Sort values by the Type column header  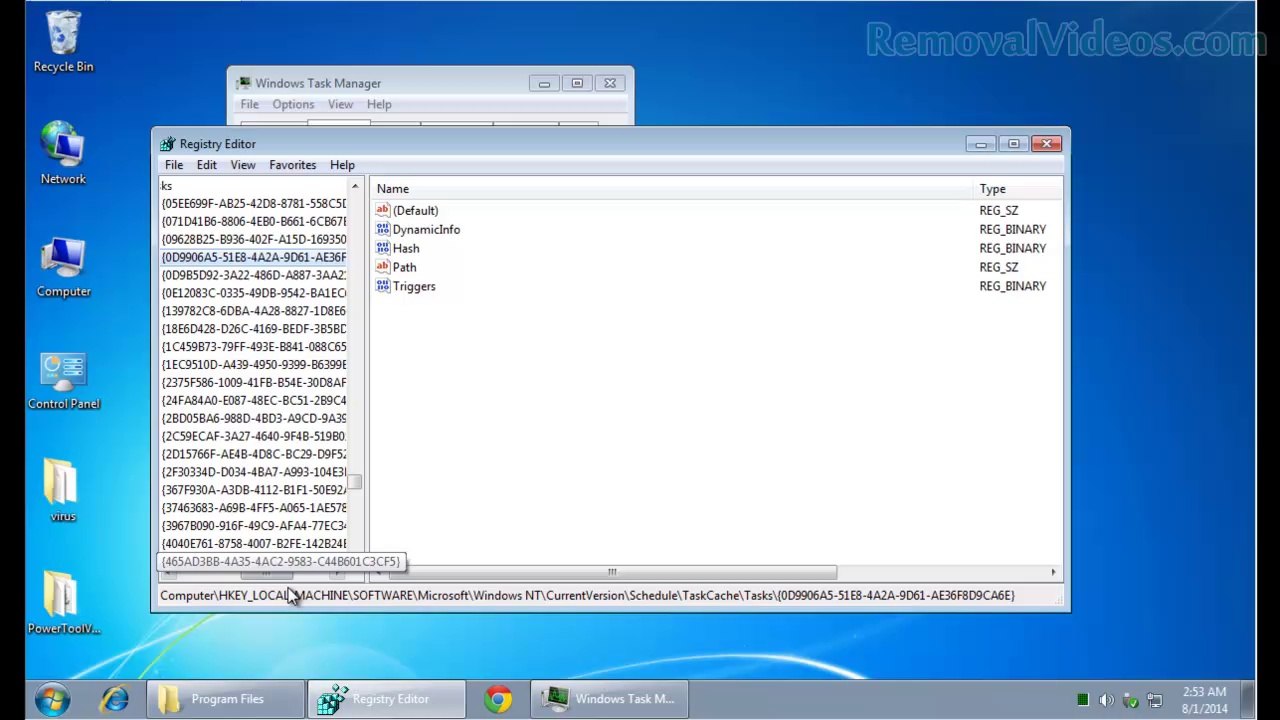tap(1018, 189)
